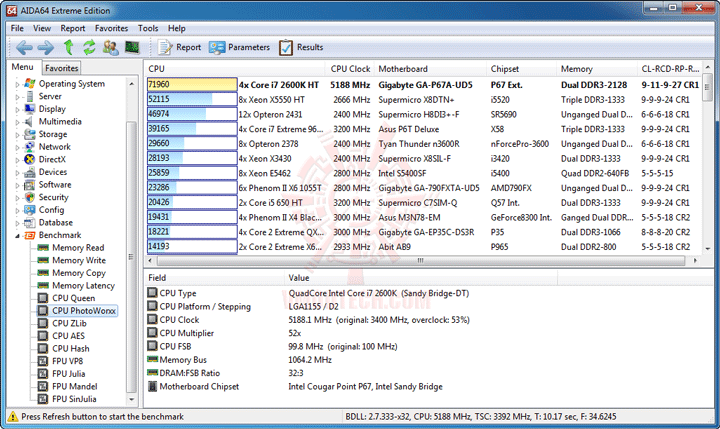This screenshot has height=429, width=720.
Task: Select CPU ZLib benchmark
Action: click(69, 323)
